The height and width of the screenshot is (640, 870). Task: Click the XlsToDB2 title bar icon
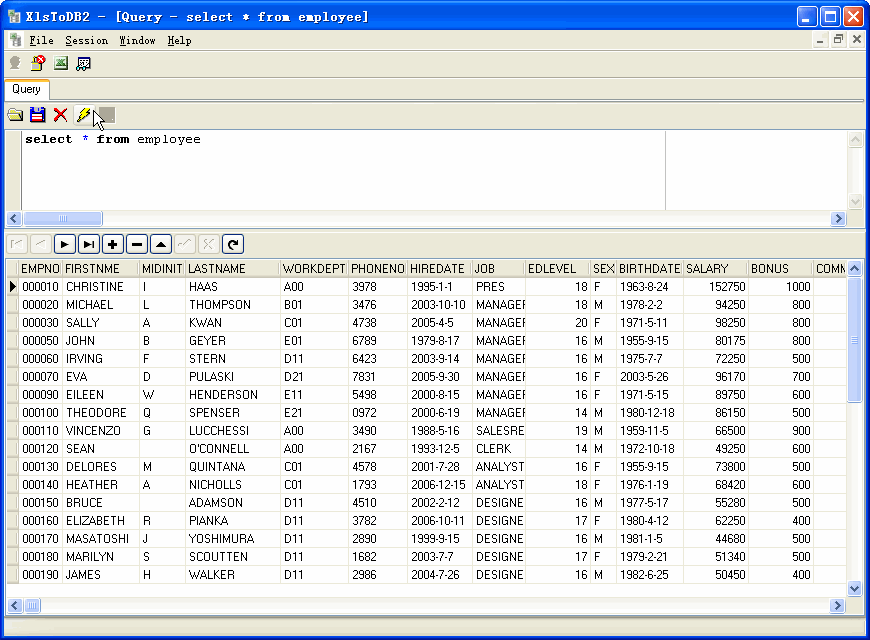click(14, 17)
